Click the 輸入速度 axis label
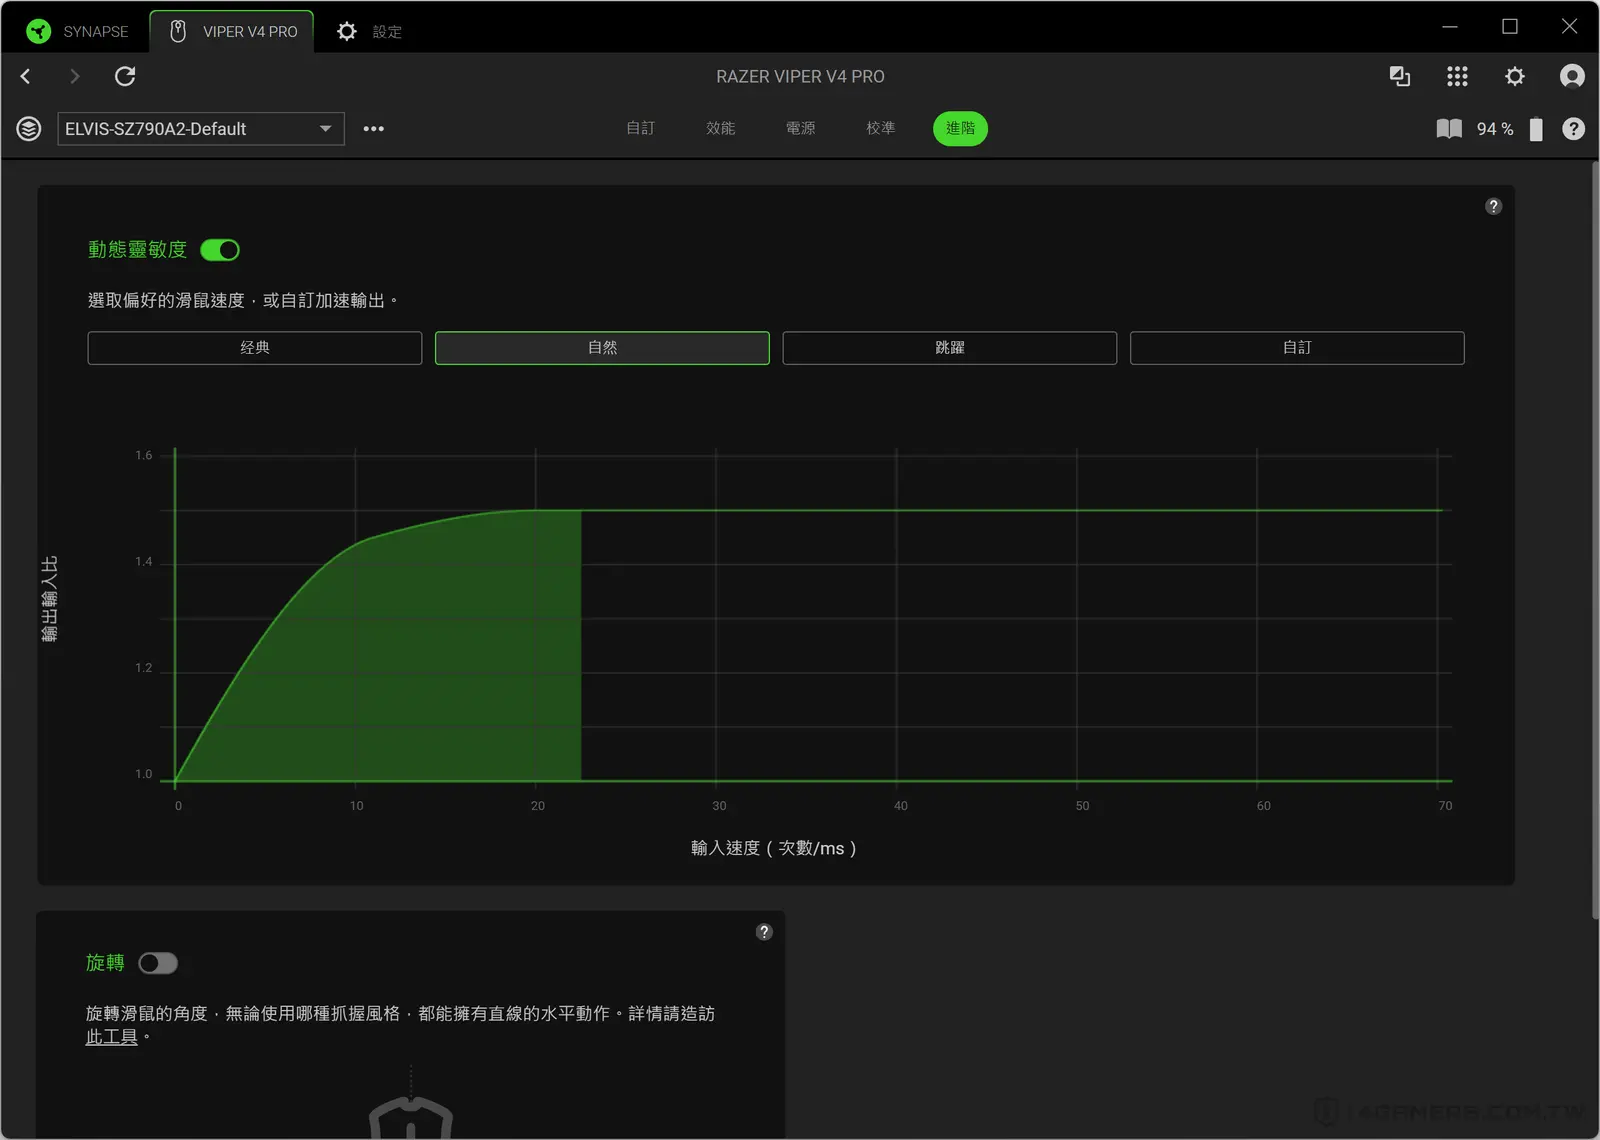This screenshot has width=1600, height=1140. click(773, 848)
